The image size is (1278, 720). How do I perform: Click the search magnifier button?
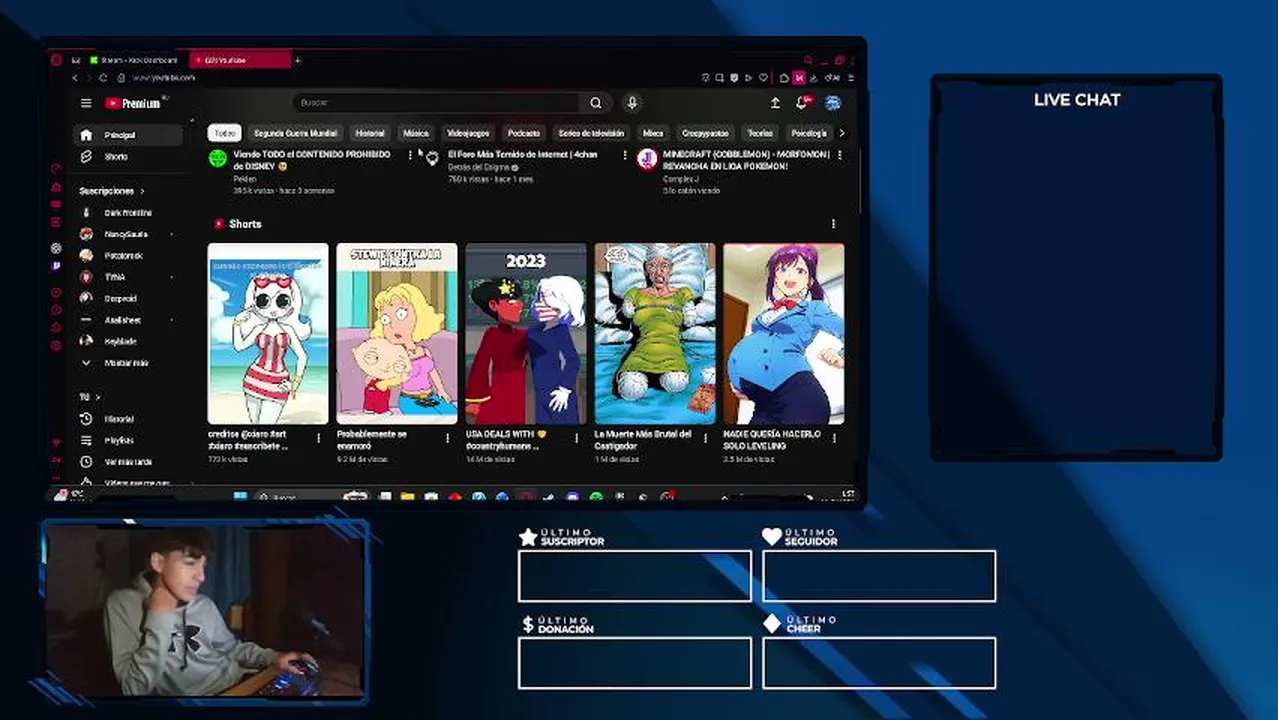coord(596,103)
